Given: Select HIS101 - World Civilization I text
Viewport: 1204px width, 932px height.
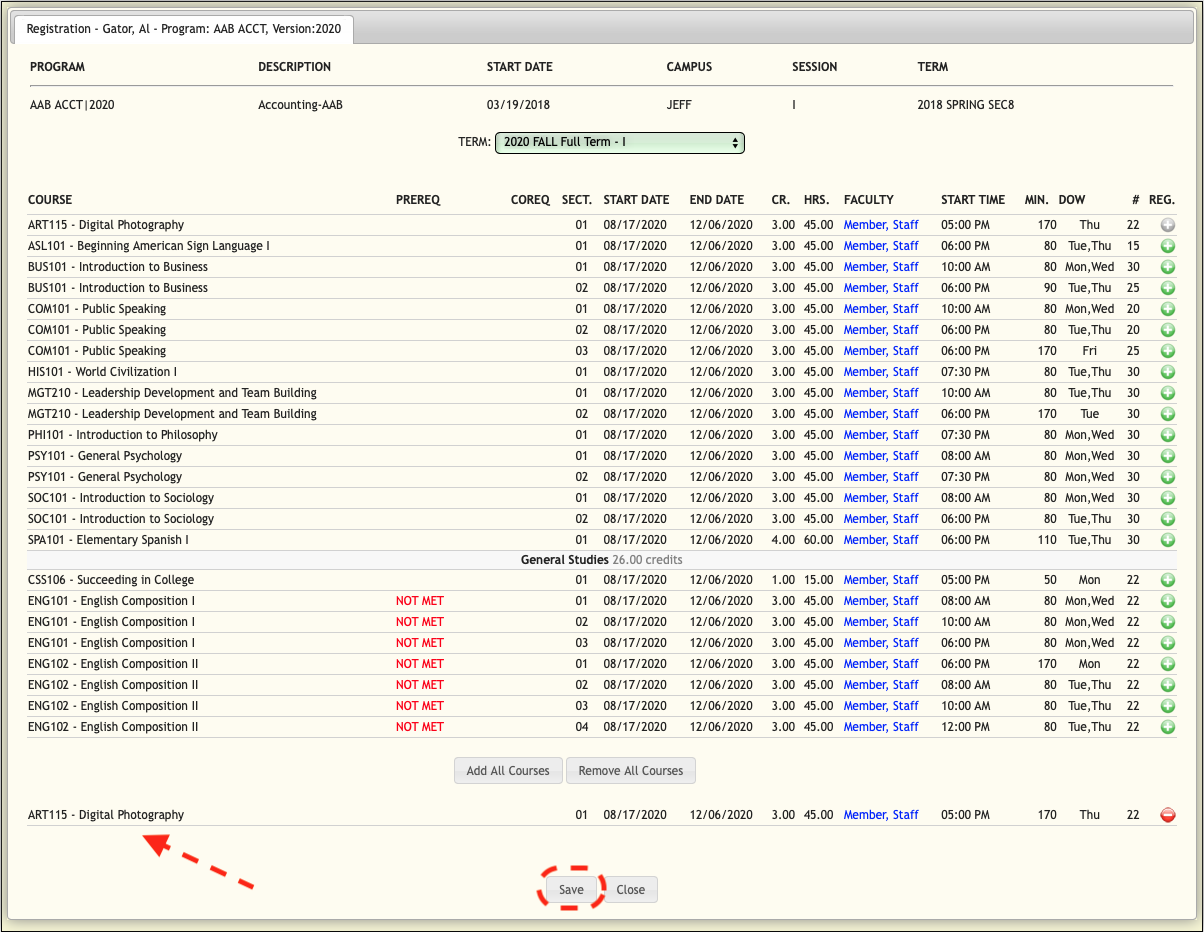Looking at the screenshot, I should (x=102, y=372).
